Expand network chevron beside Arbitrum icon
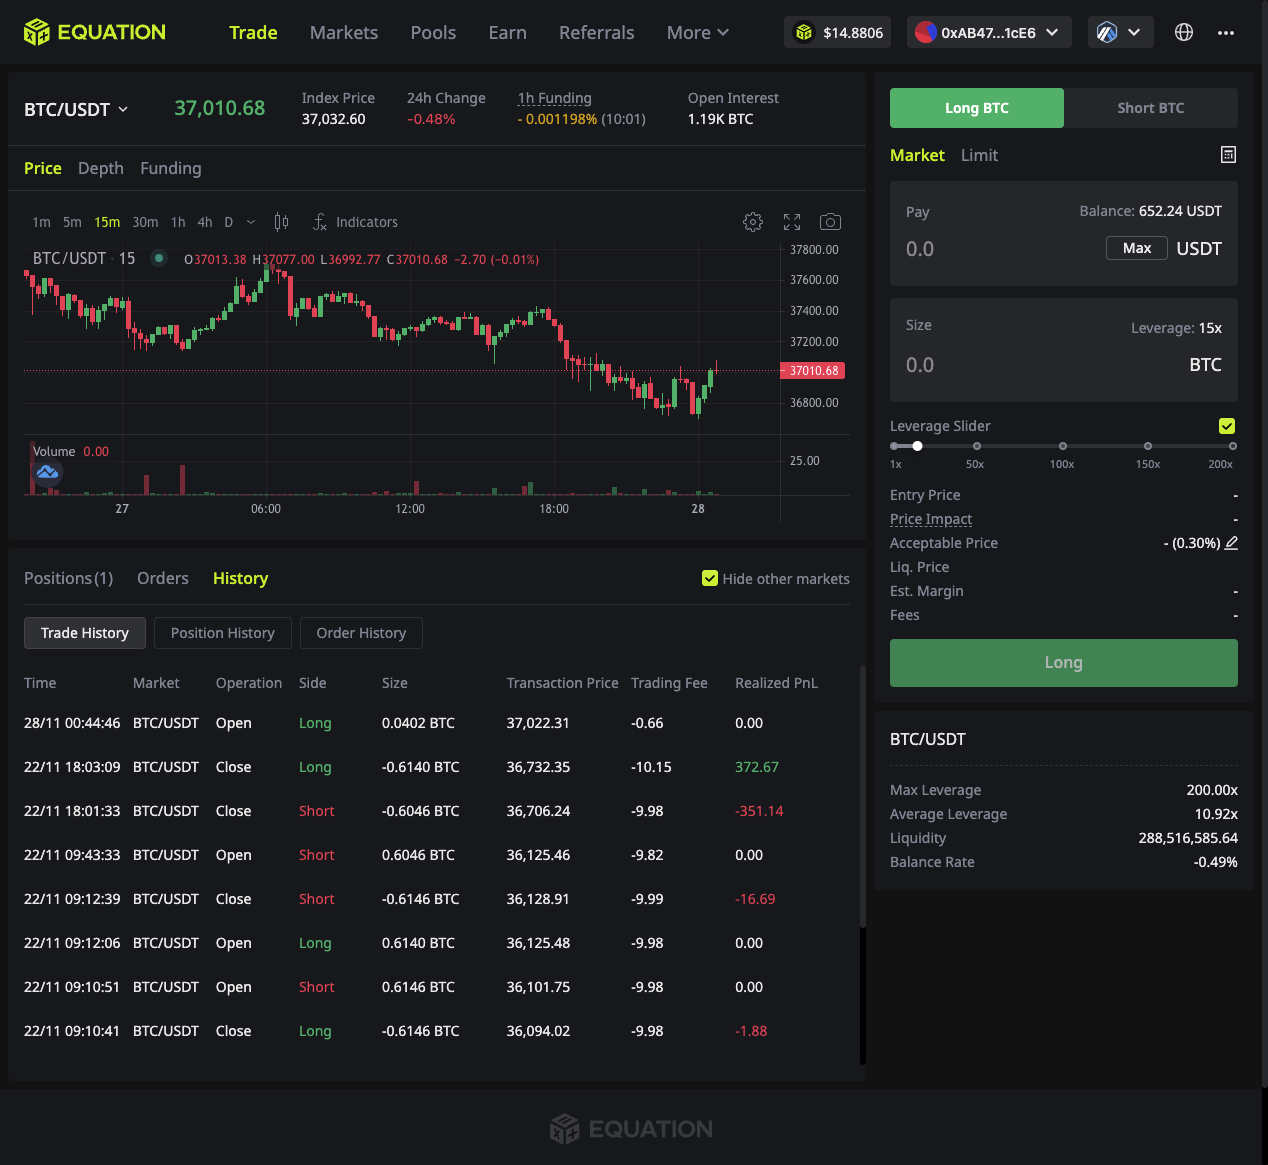Screen dimensions: 1268x1165 (x=1134, y=32)
